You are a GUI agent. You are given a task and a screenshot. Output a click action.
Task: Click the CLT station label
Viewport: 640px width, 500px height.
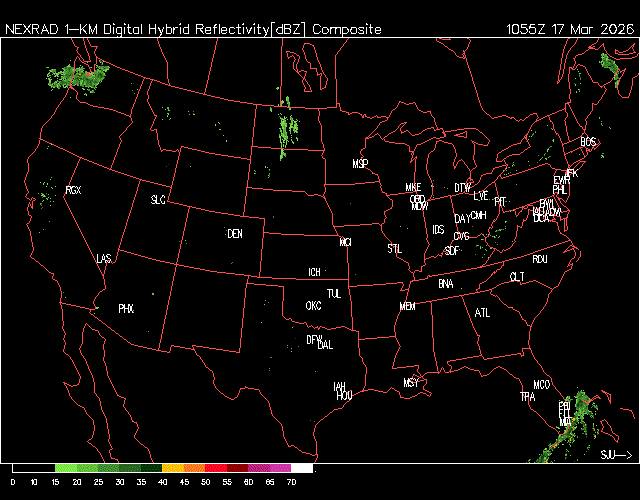click(x=517, y=276)
